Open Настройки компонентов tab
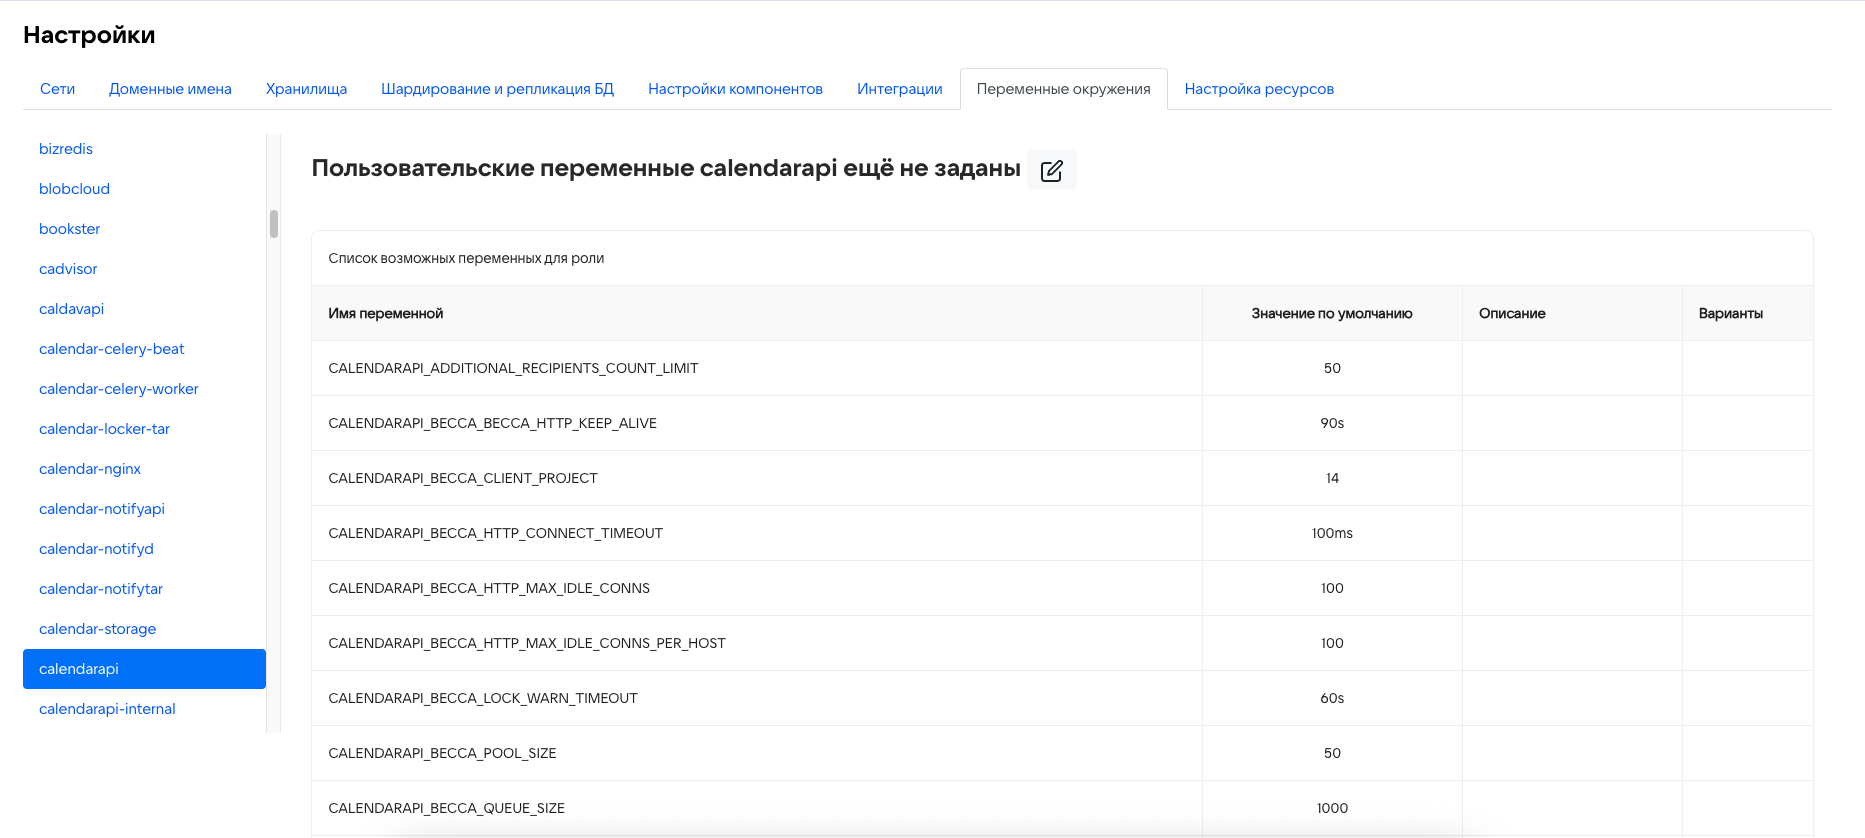 (736, 89)
